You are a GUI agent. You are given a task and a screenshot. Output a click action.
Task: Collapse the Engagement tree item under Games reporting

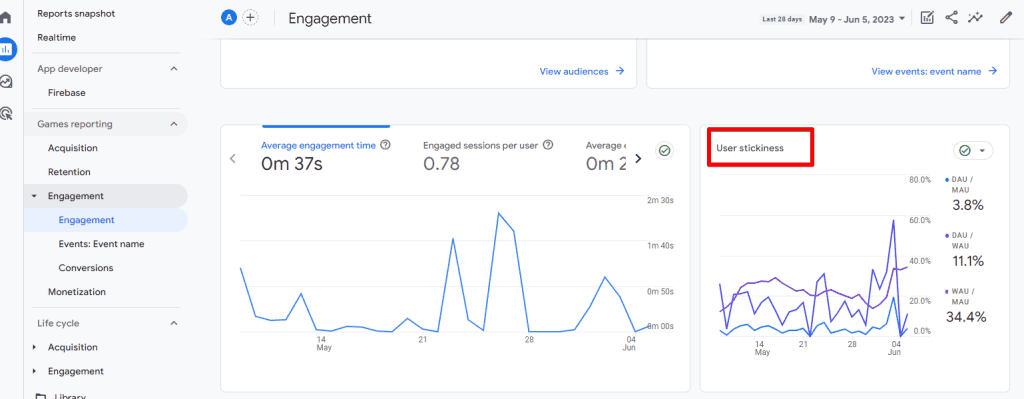tap(35, 196)
